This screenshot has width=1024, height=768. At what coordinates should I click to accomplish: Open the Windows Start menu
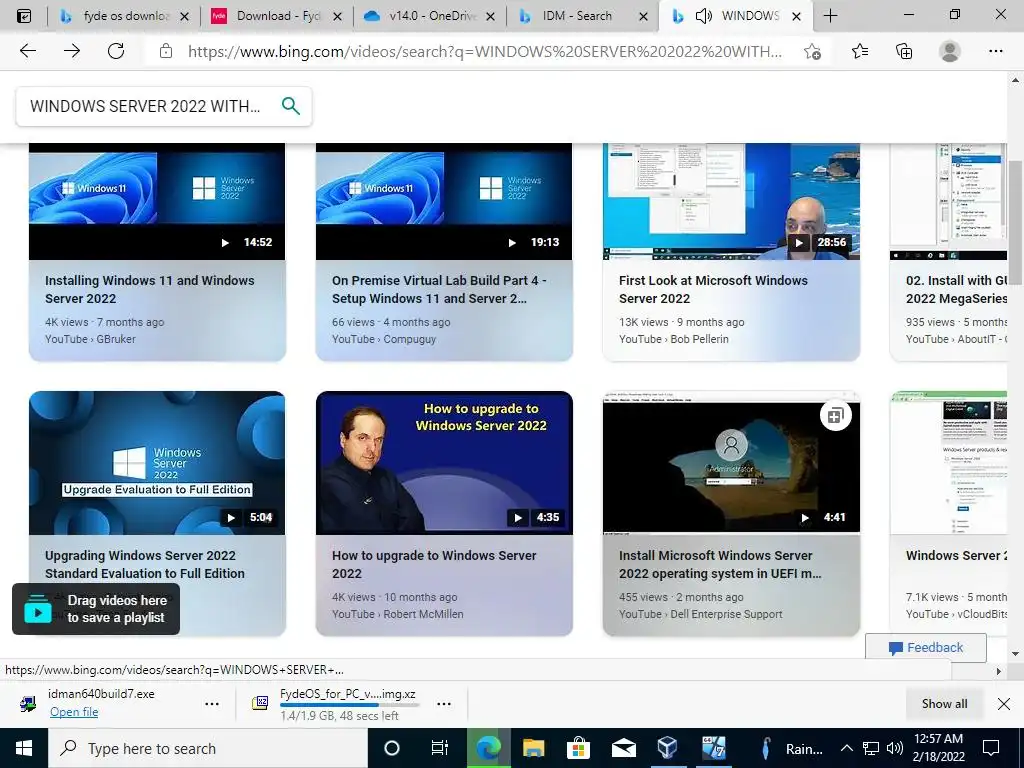coord(24,748)
